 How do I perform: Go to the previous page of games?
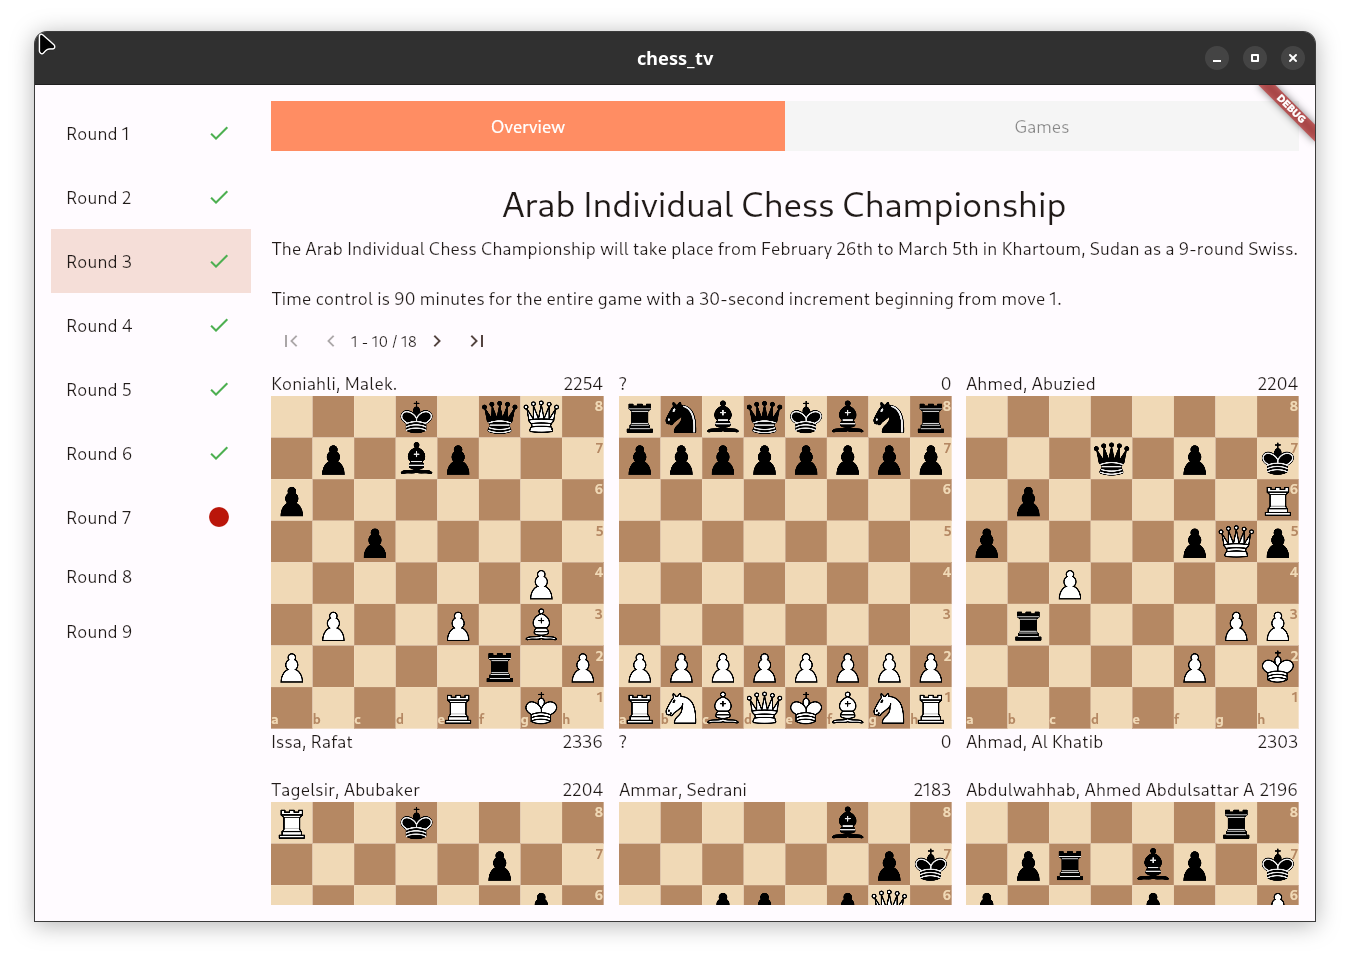pos(331,341)
